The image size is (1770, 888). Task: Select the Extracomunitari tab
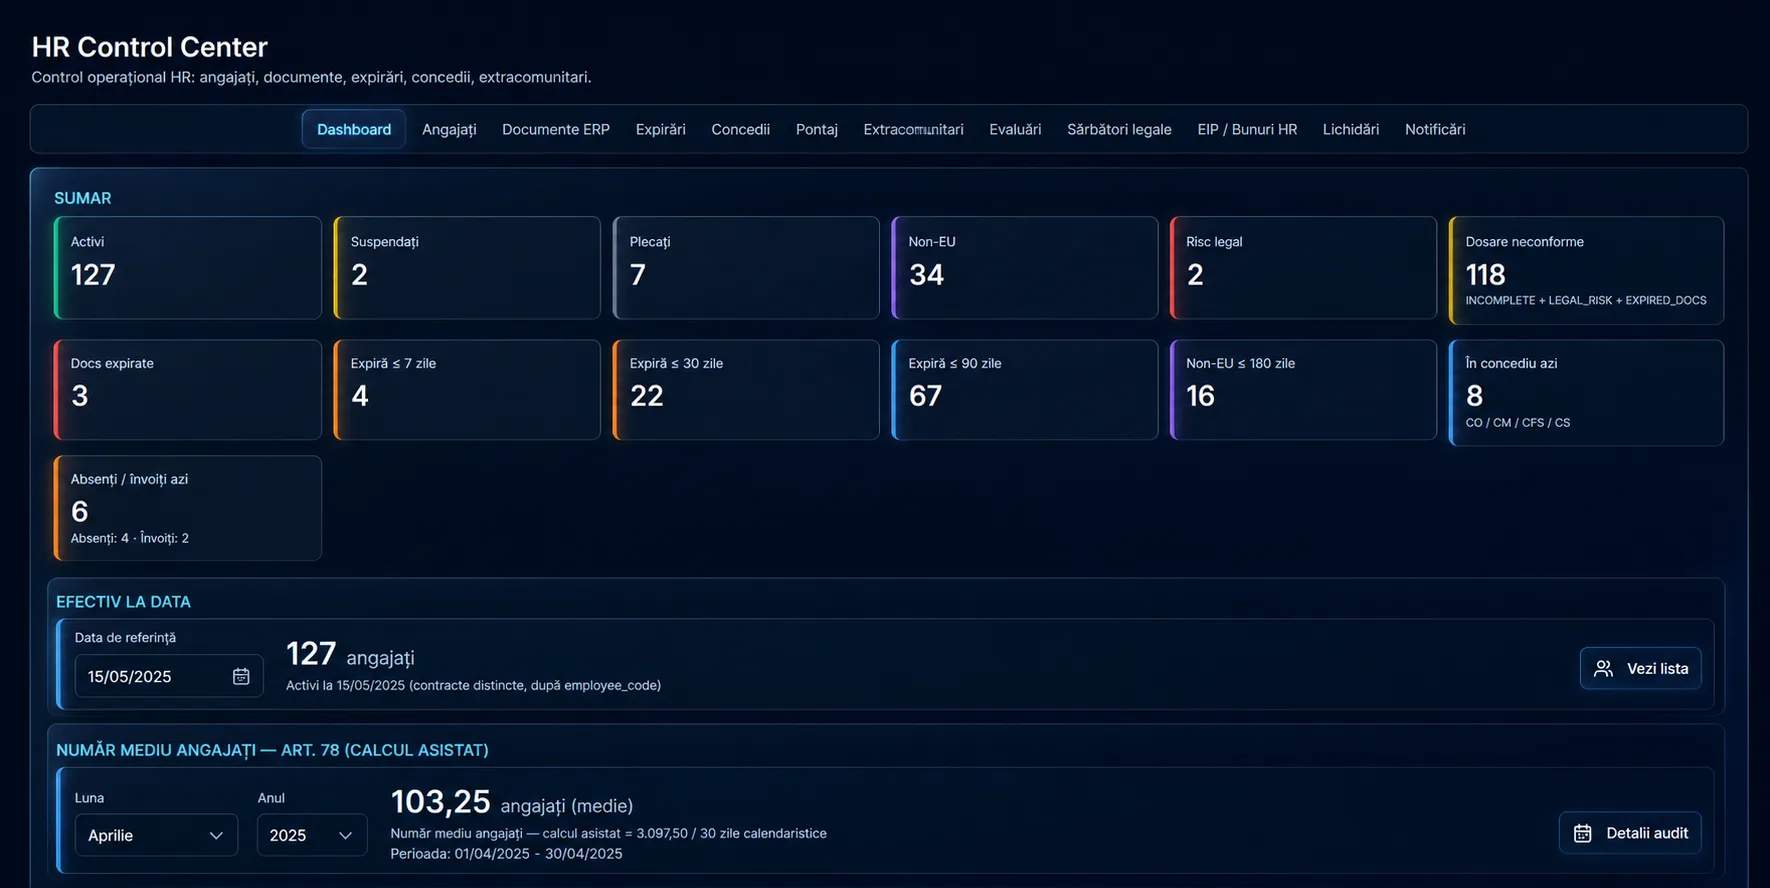(914, 129)
